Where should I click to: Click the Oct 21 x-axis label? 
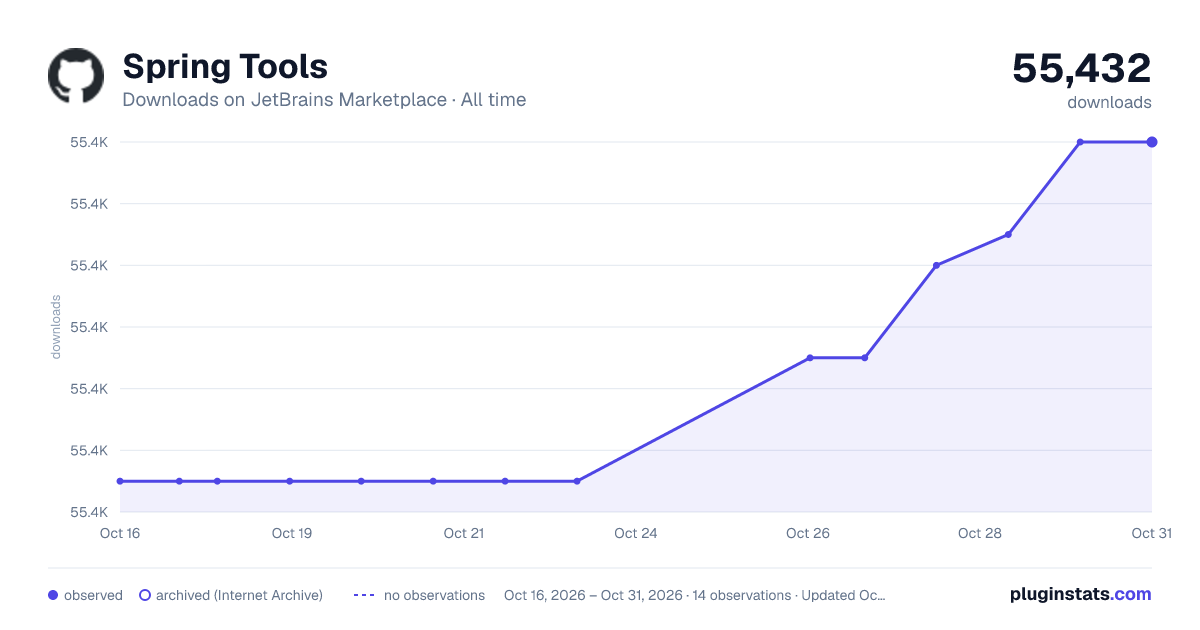[464, 533]
